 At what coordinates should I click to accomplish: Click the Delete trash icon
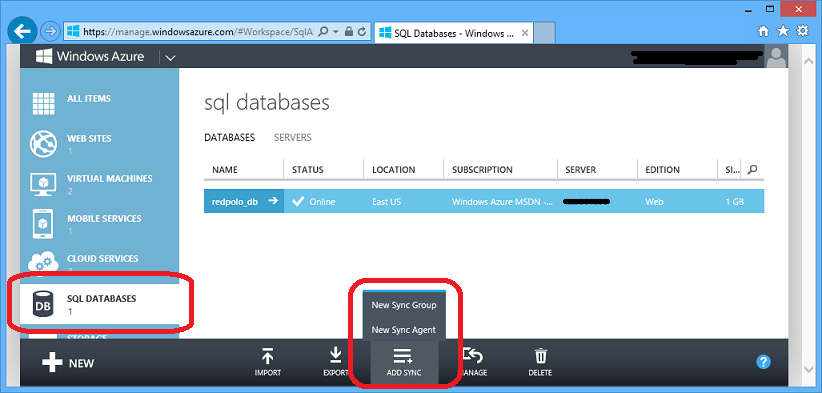539,356
